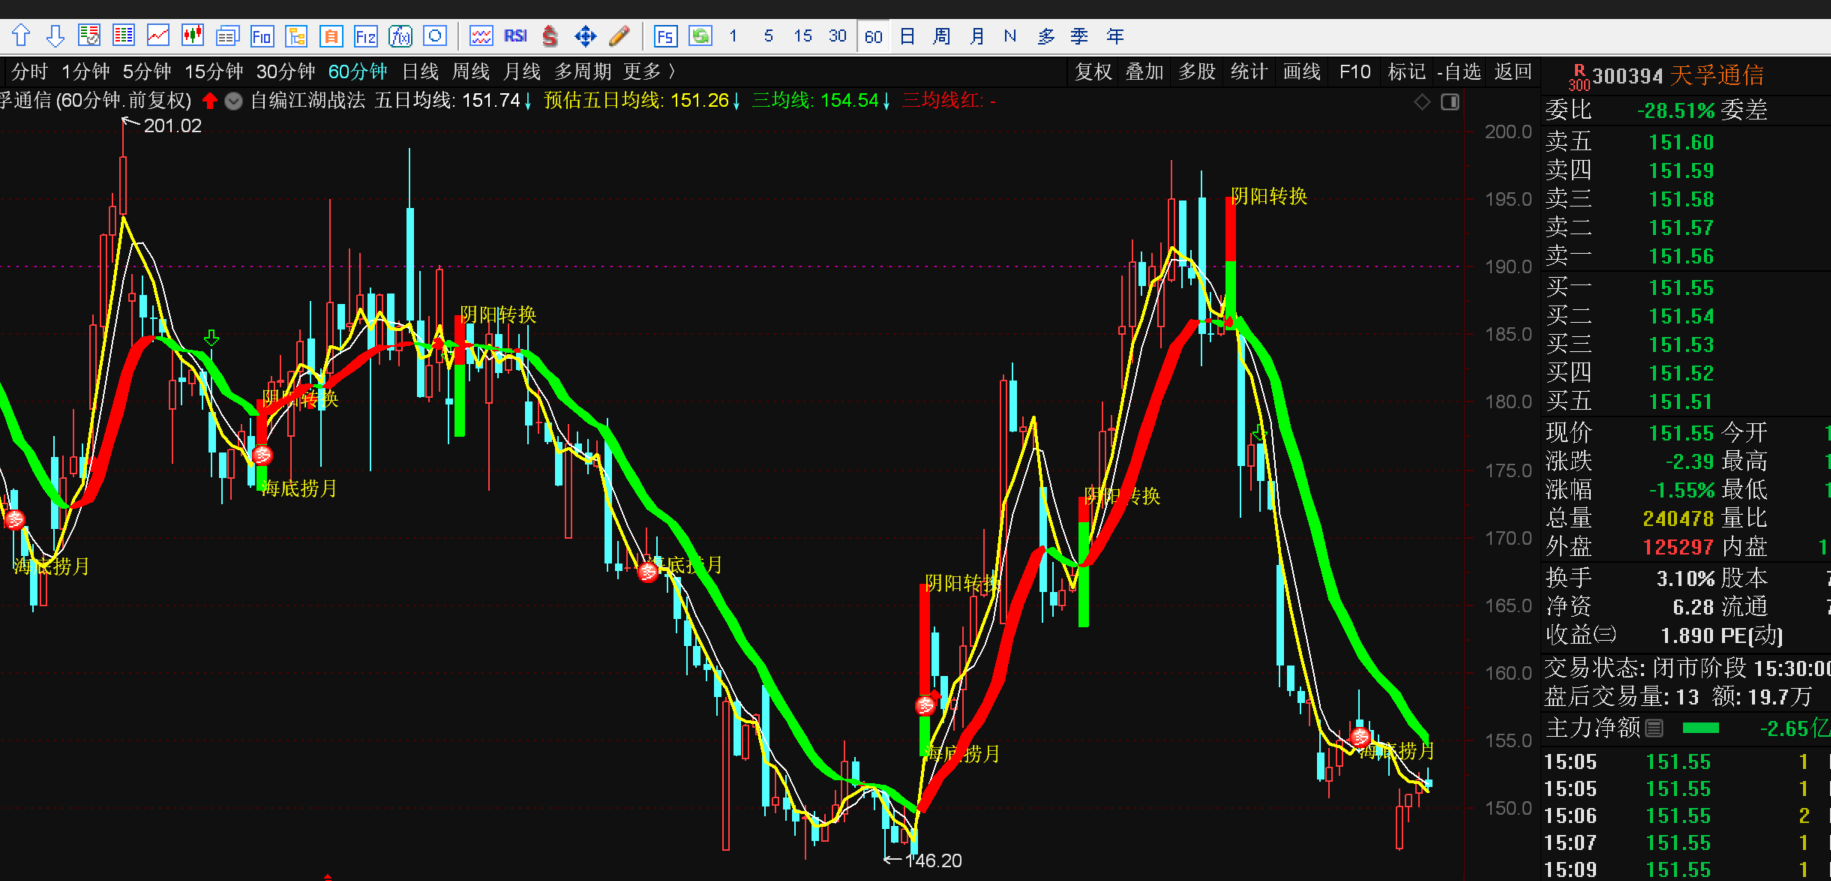Select the 周 weekly toolbar period button

(942, 36)
